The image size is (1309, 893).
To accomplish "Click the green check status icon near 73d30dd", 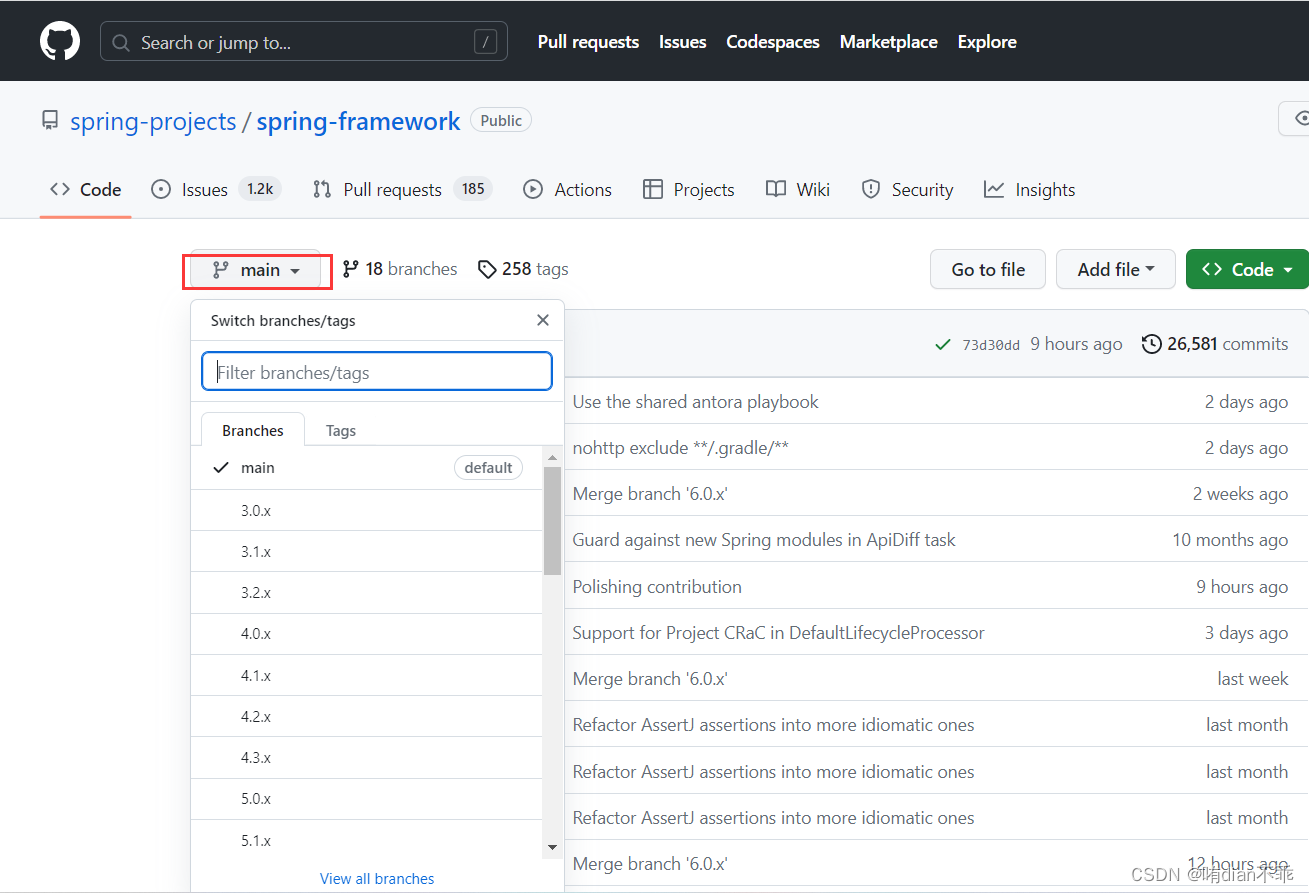I will [942, 344].
